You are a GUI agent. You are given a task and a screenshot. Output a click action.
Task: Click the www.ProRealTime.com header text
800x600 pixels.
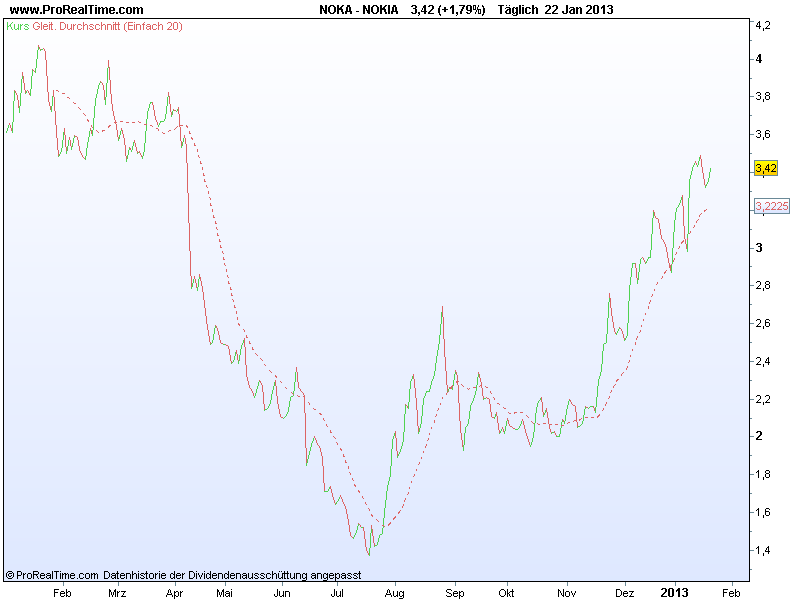(x=77, y=9)
